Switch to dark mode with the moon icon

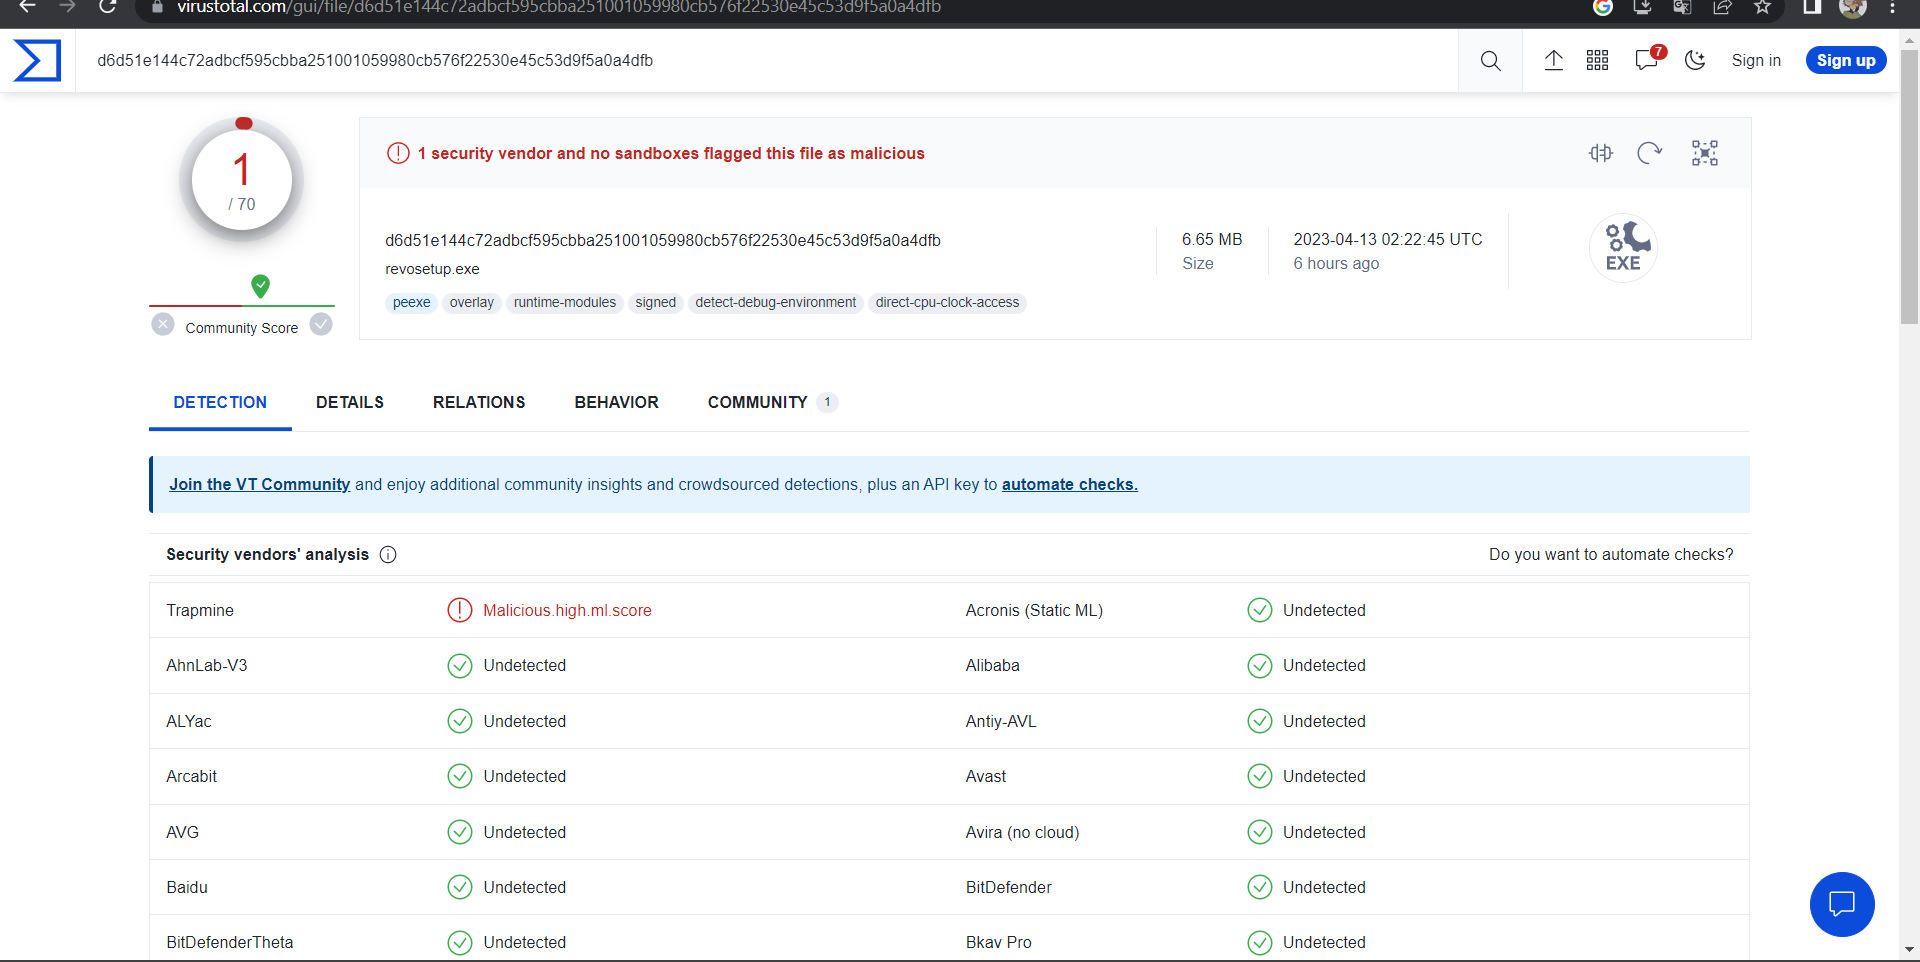[1695, 61]
